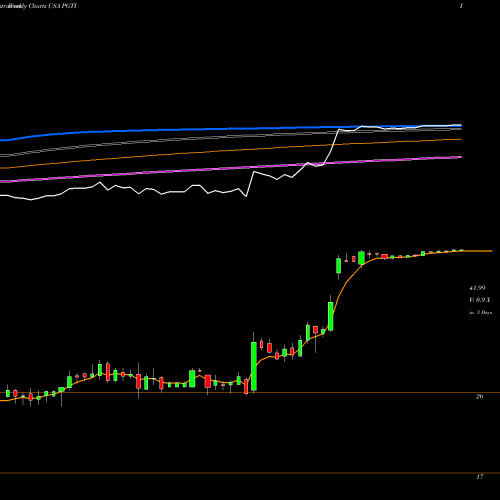Click the tallest green candle before the red pullback
This screenshot has height=500, width=500.
254,366
